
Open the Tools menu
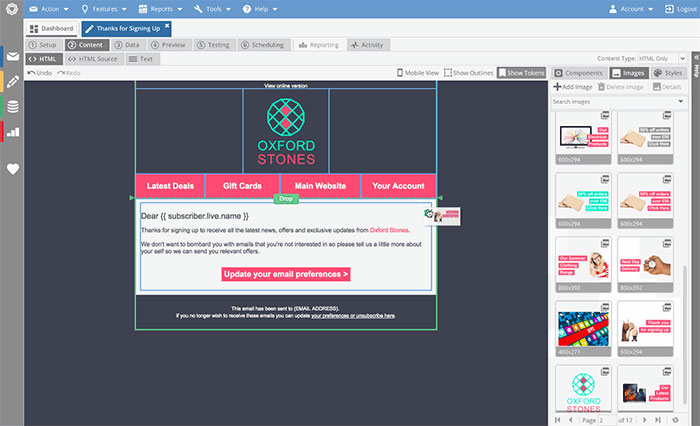(x=212, y=8)
